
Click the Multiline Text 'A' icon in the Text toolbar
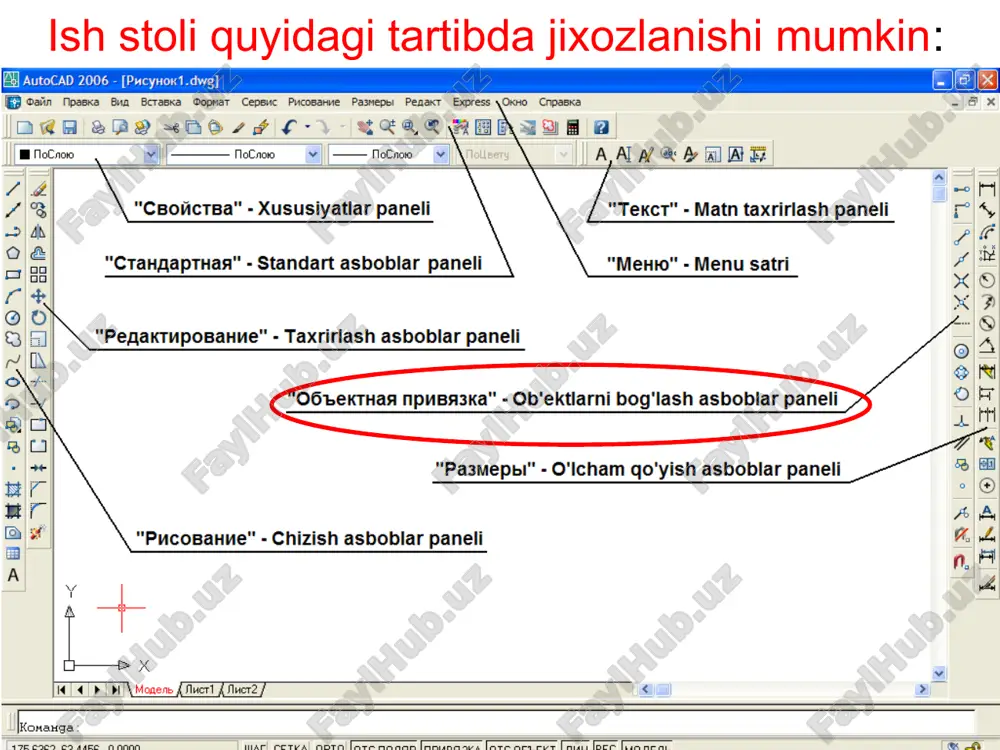pyautogui.click(x=601, y=154)
